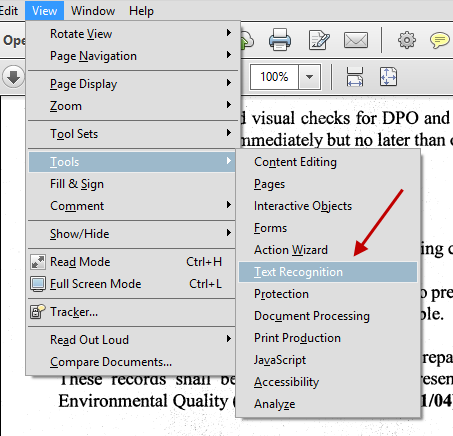Click the Full Screen Mode monitor icon
453x436 pixels.
coord(38,284)
